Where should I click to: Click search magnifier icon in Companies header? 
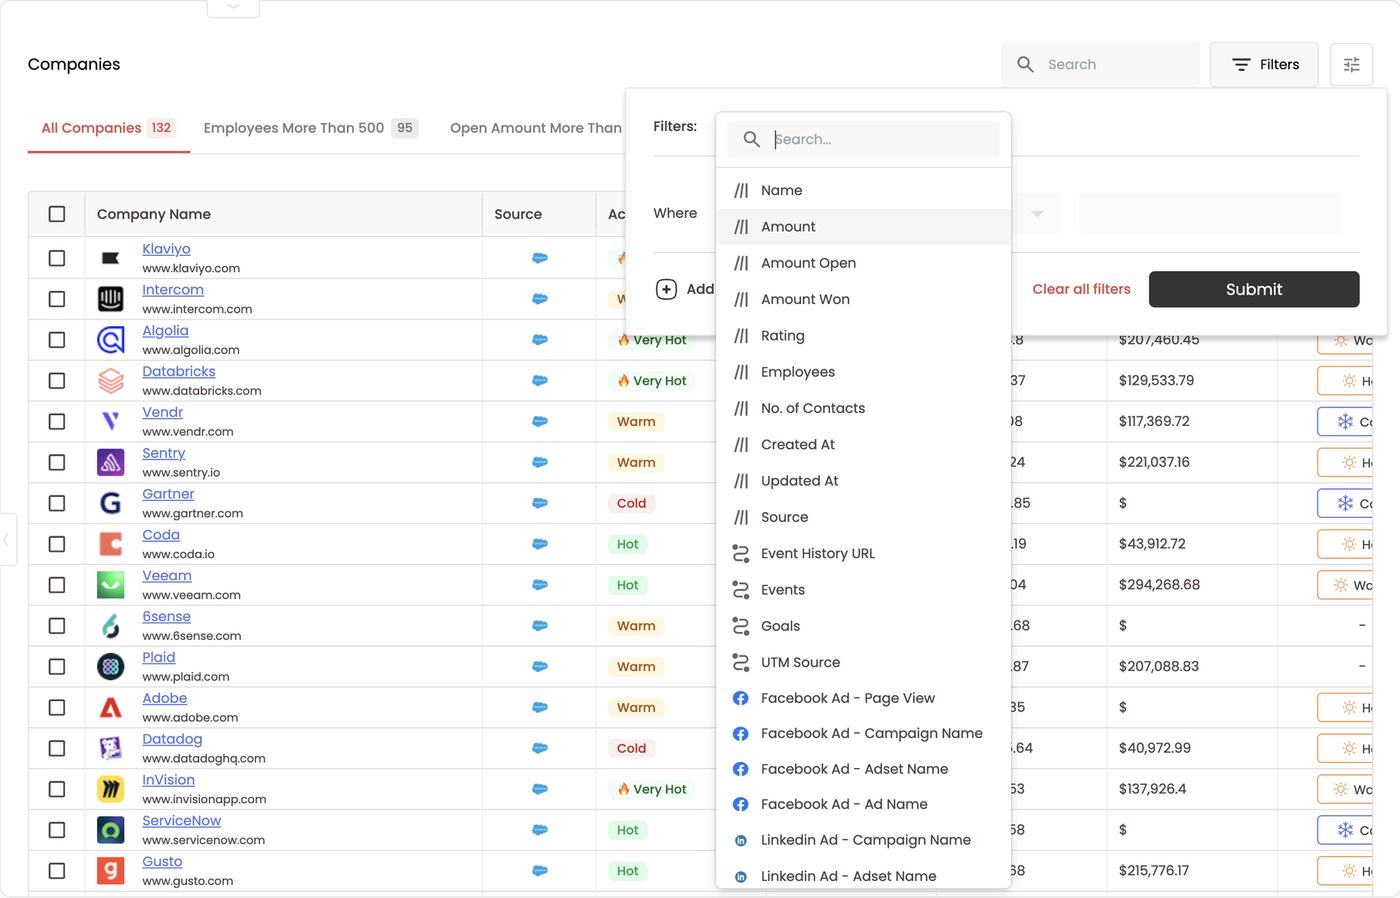point(1025,64)
